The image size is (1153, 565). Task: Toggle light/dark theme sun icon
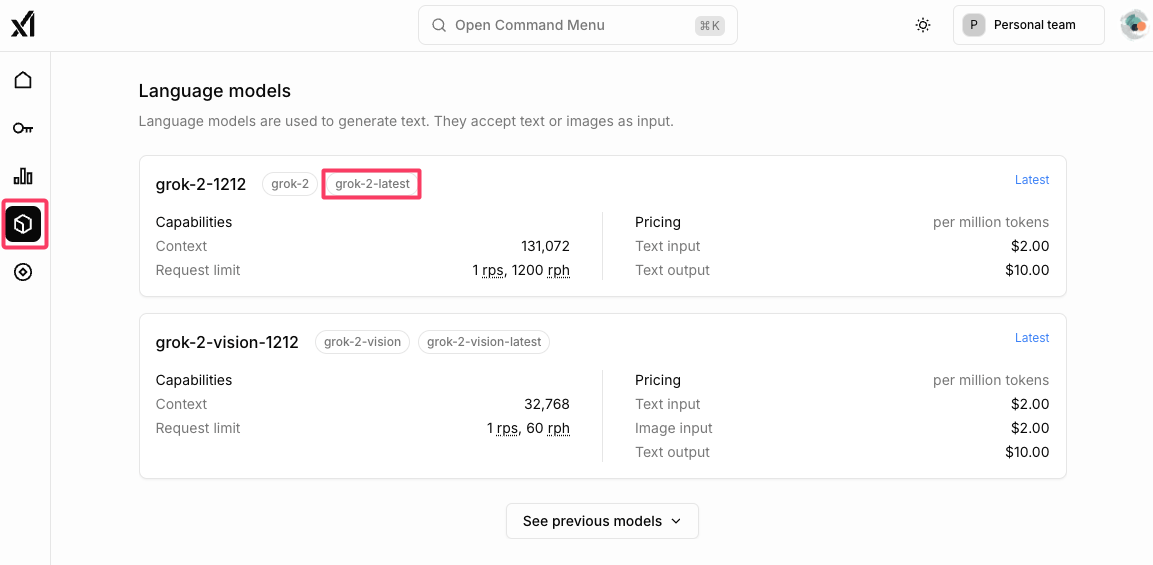(923, 25)
